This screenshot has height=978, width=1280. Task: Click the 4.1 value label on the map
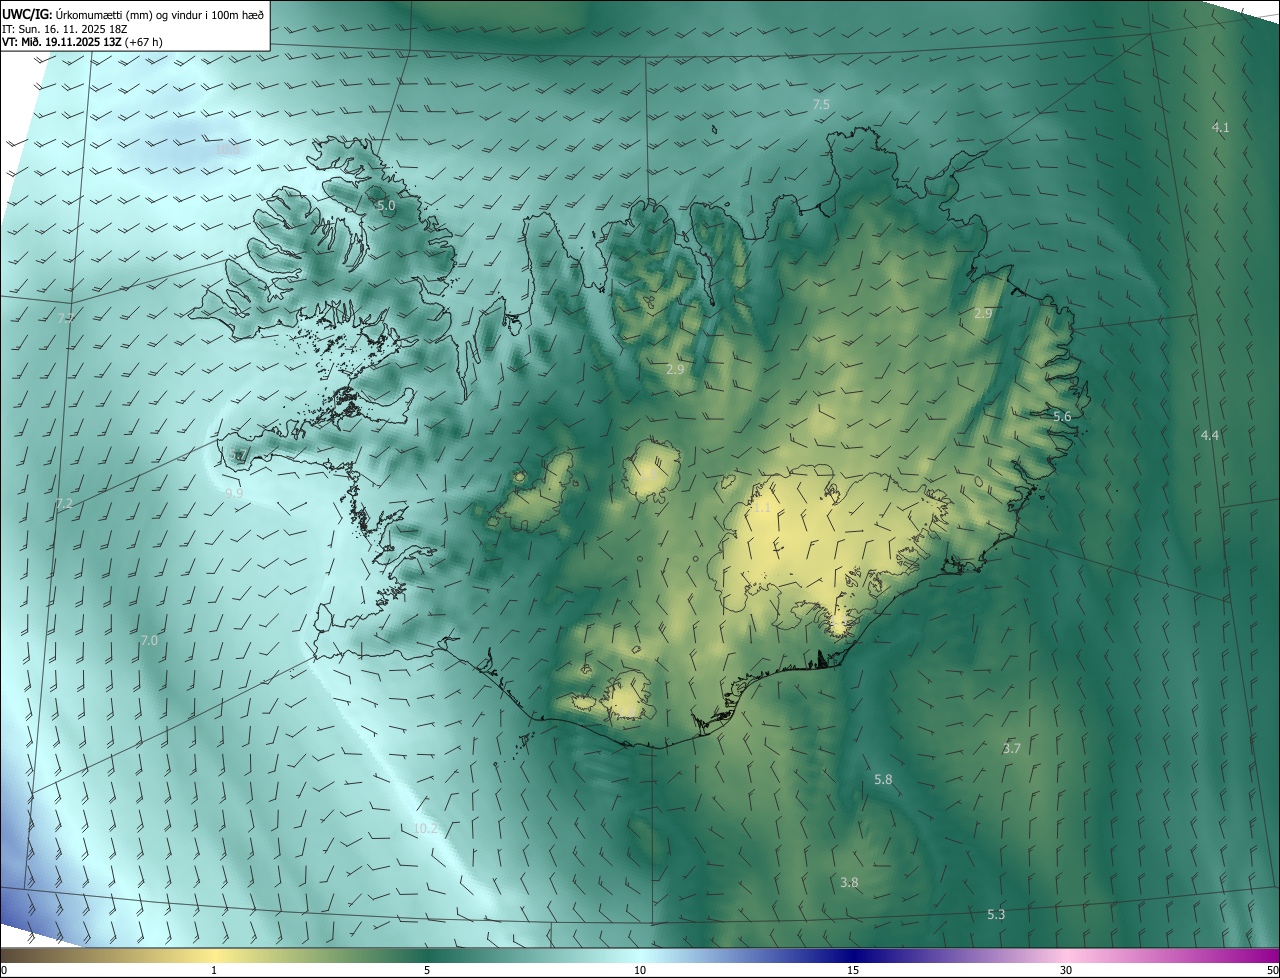[1220, 127]
